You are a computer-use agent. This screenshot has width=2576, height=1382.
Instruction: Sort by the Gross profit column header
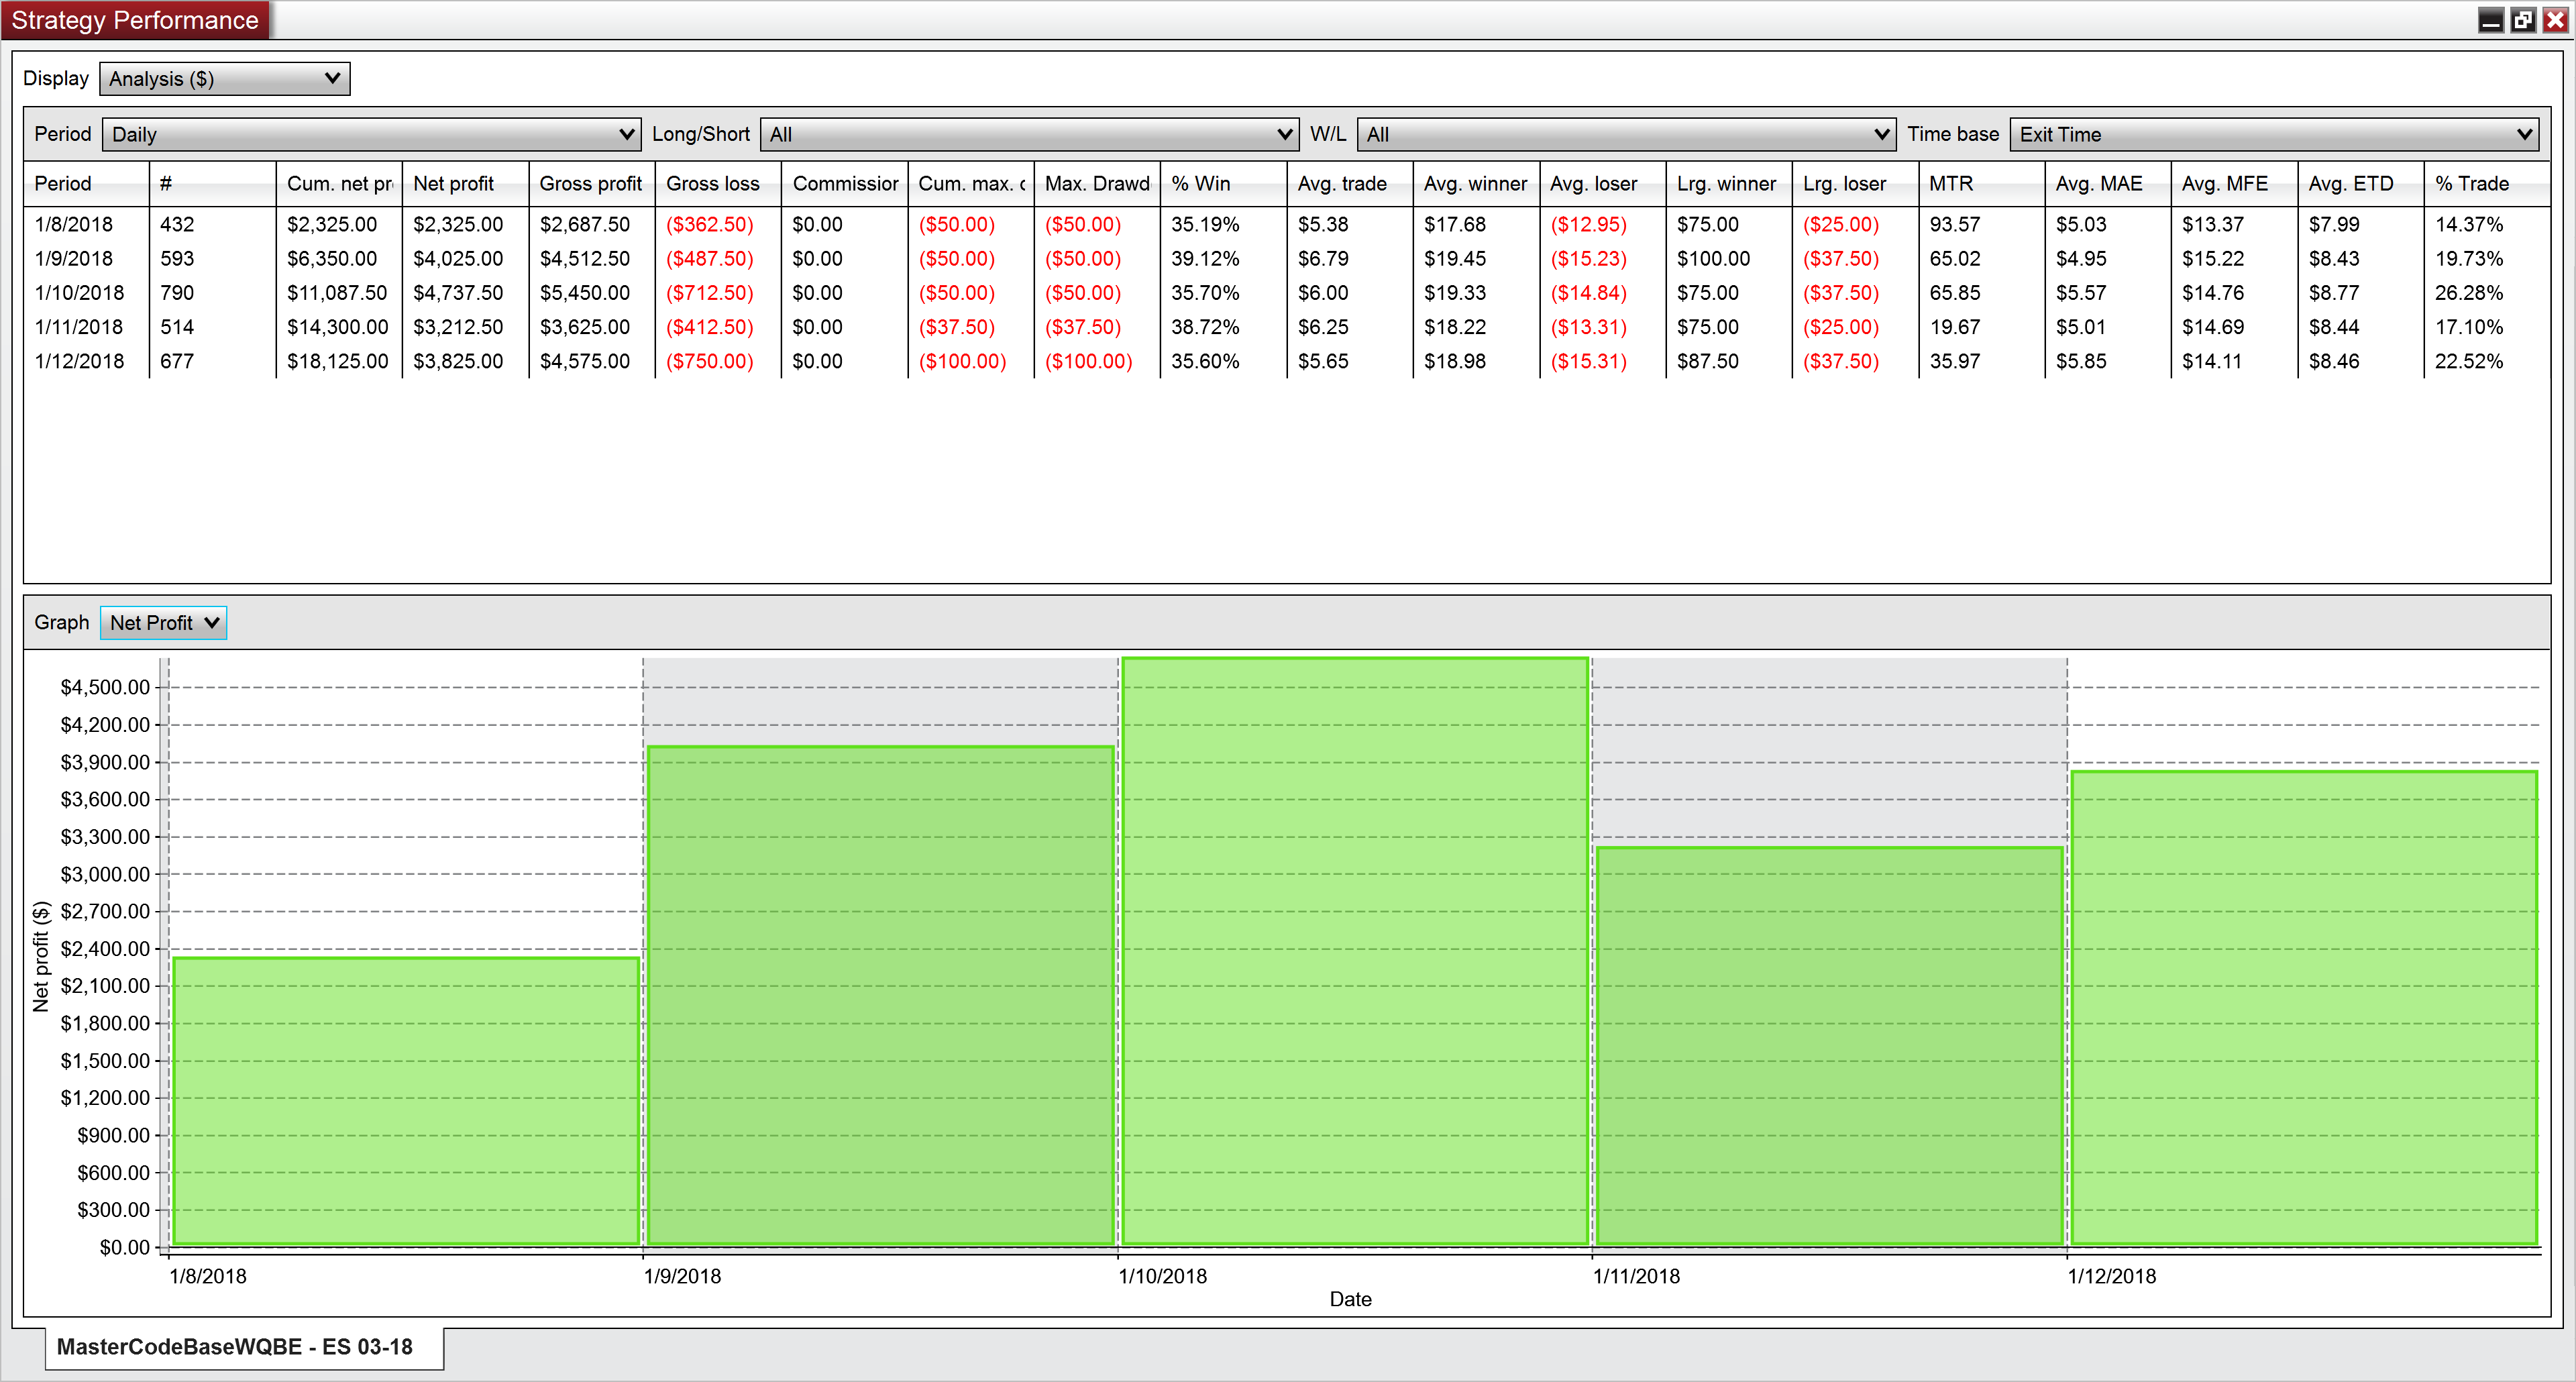tap(591, 184)
